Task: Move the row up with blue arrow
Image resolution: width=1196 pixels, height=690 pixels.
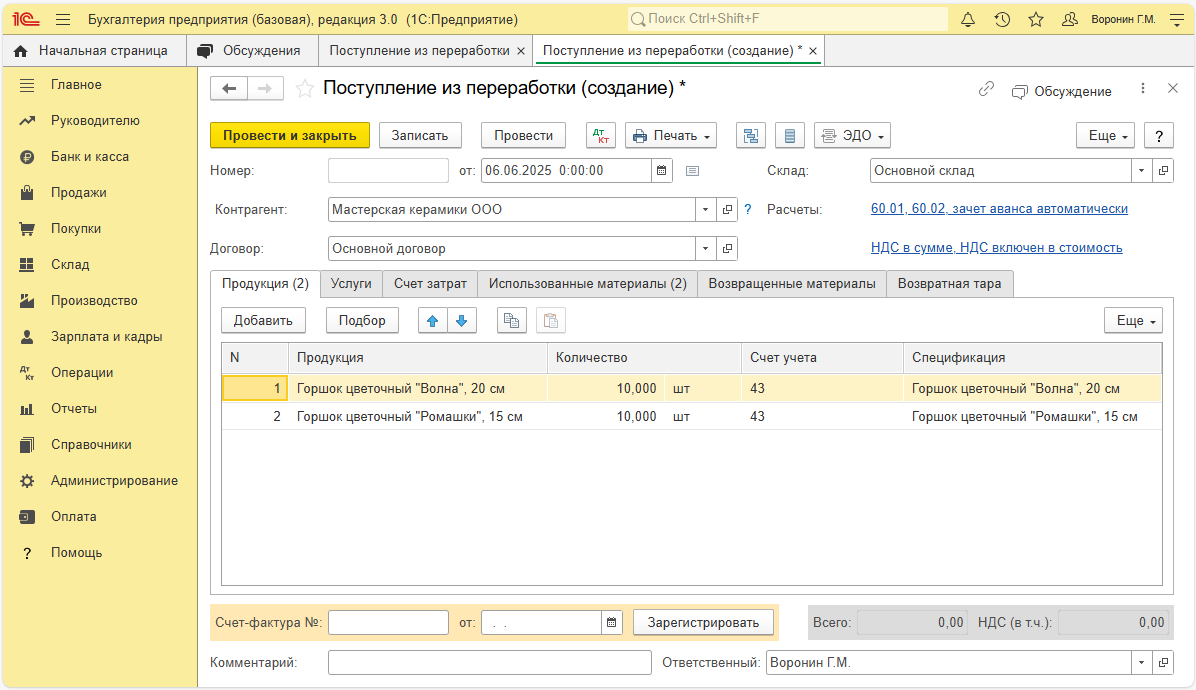Action: (432, 321)
